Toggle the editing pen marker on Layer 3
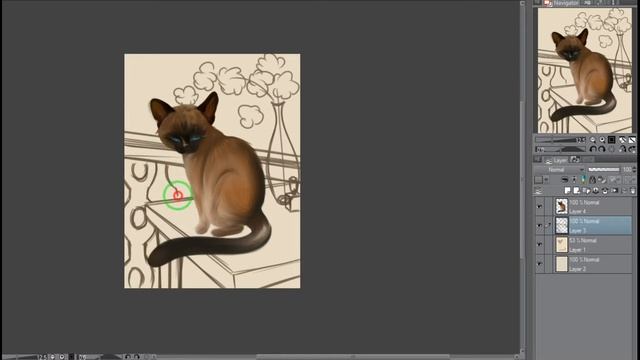This screenshot has width=640, height=360. click(x=549, y=225)
